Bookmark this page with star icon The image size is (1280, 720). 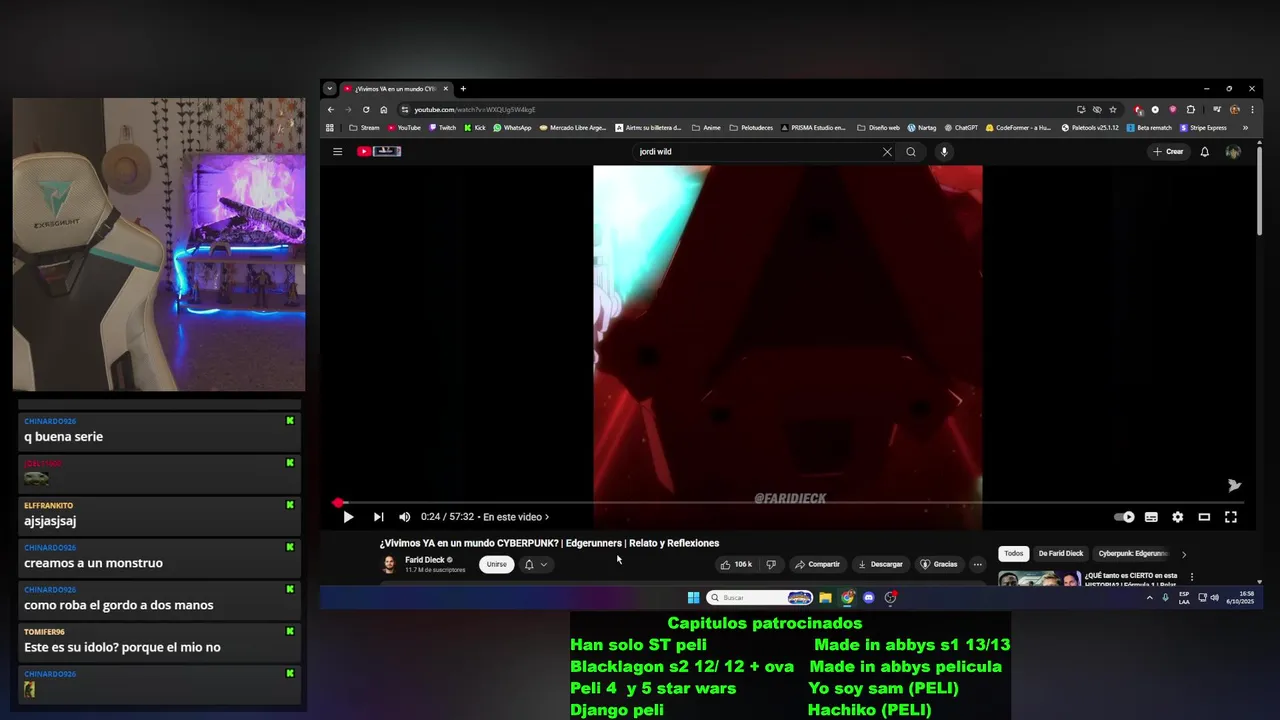pyautogui.click(x=1113, y=110)
